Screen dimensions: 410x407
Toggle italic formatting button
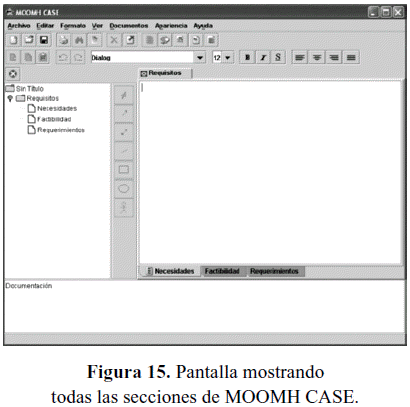coord(263,57)
